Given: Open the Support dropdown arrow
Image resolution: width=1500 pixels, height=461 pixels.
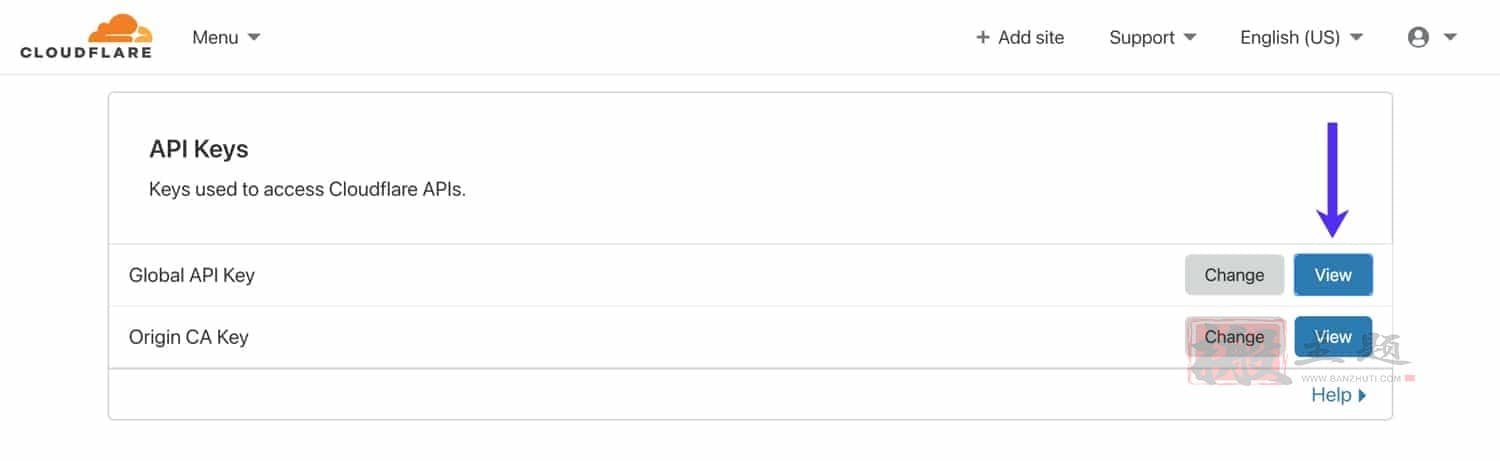Looking at the screenshot, I should [1190, 38].
